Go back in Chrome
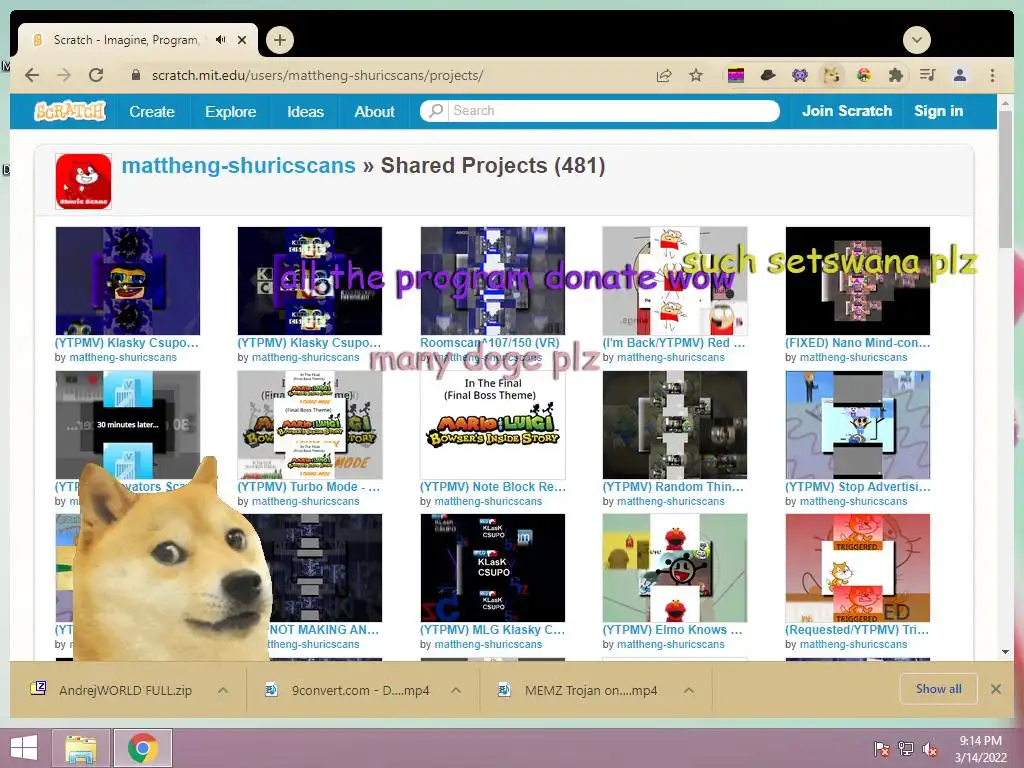 tap(32, 75)
